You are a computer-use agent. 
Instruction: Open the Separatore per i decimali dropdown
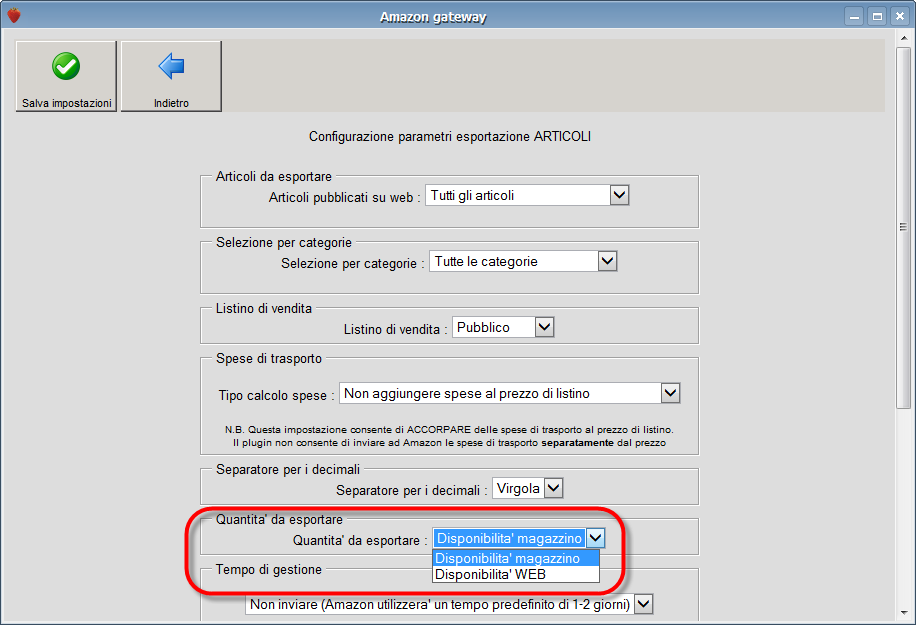[x=553, y=488]
